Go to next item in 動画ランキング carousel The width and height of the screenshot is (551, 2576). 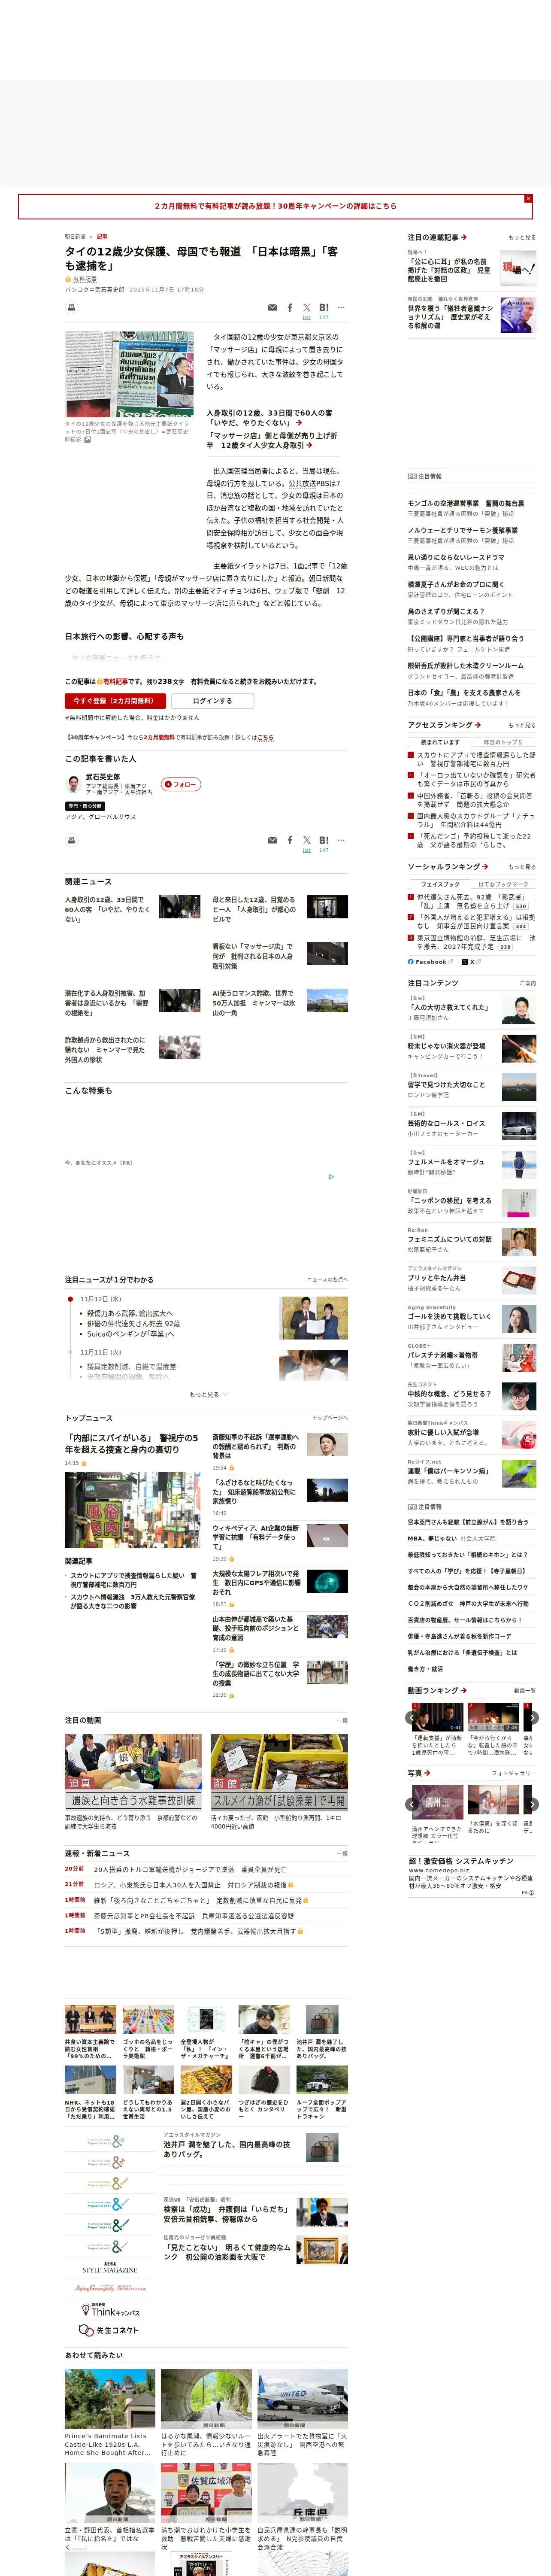532,1718
